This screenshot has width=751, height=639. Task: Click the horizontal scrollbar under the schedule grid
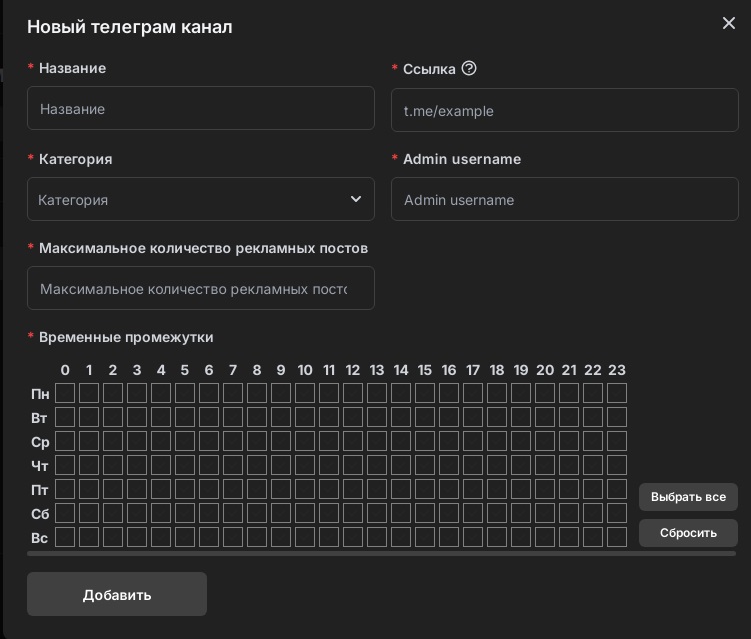380,553
